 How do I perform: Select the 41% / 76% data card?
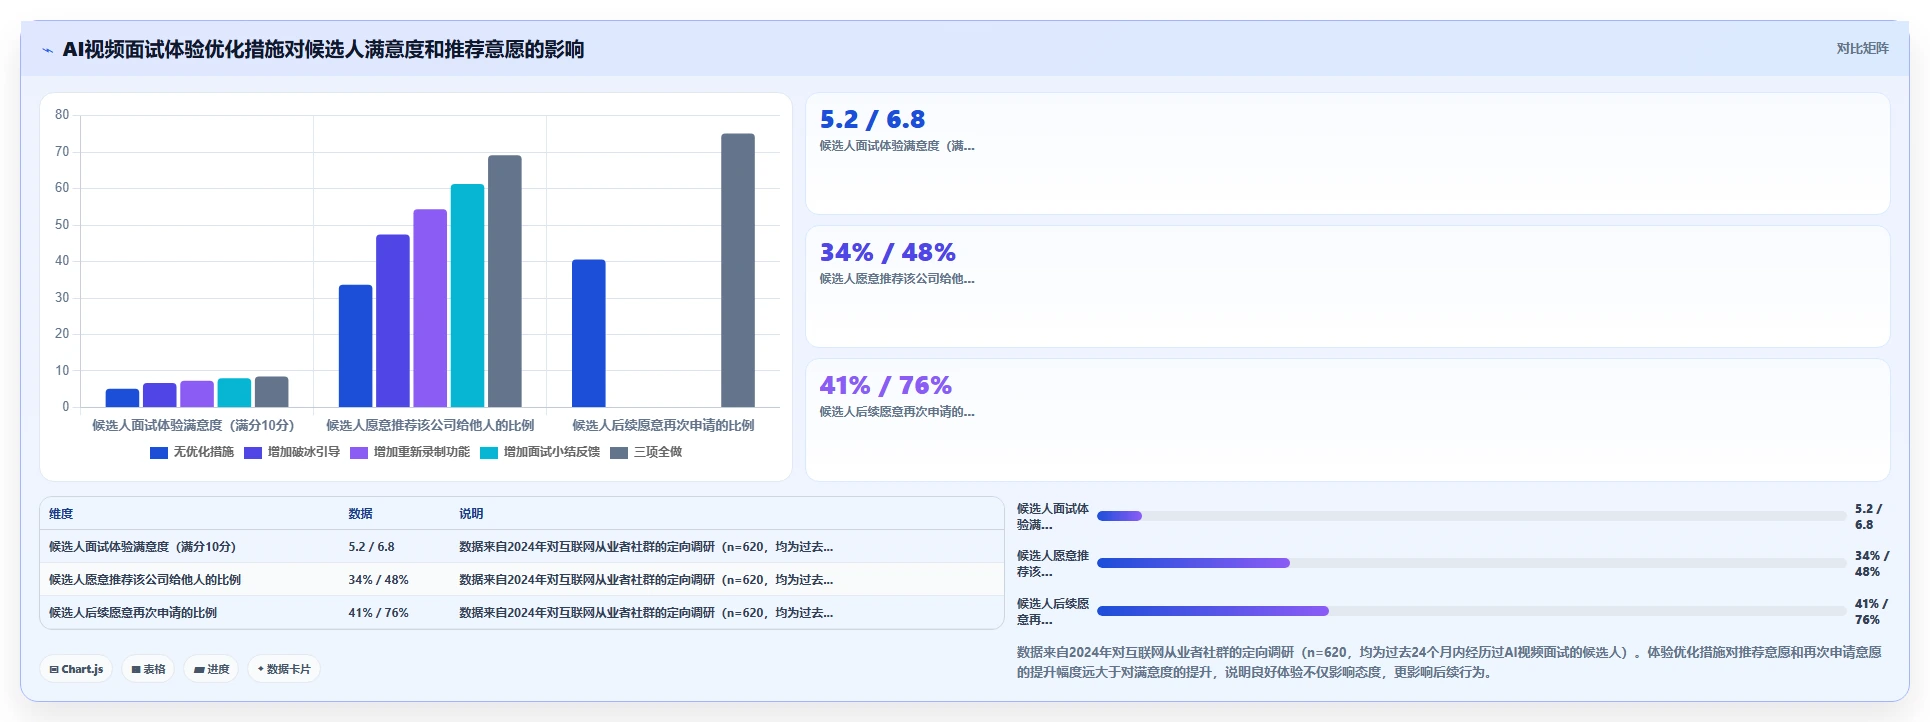point(1347,420)
